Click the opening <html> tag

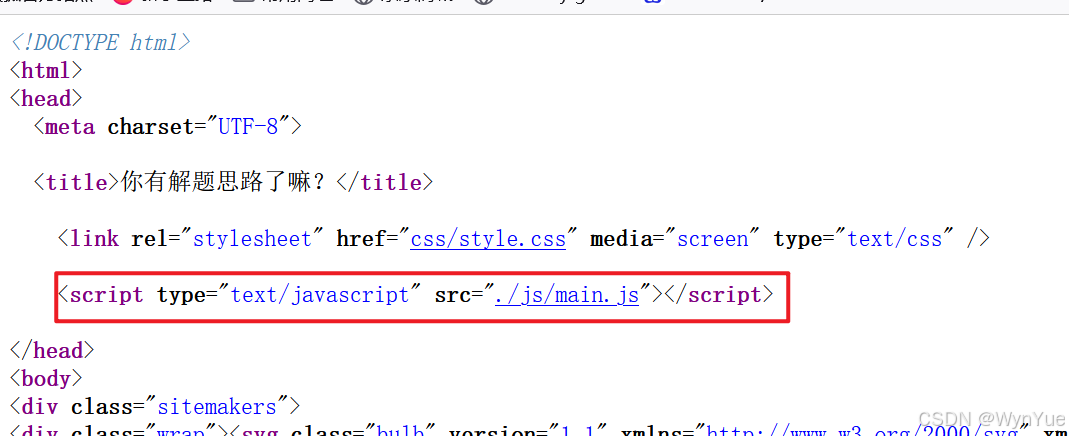(46, 70)
